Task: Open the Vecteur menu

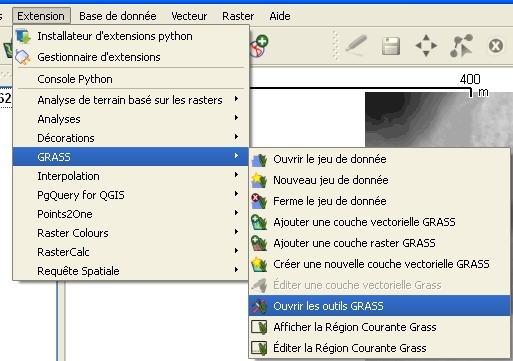Action: point(189,16)
